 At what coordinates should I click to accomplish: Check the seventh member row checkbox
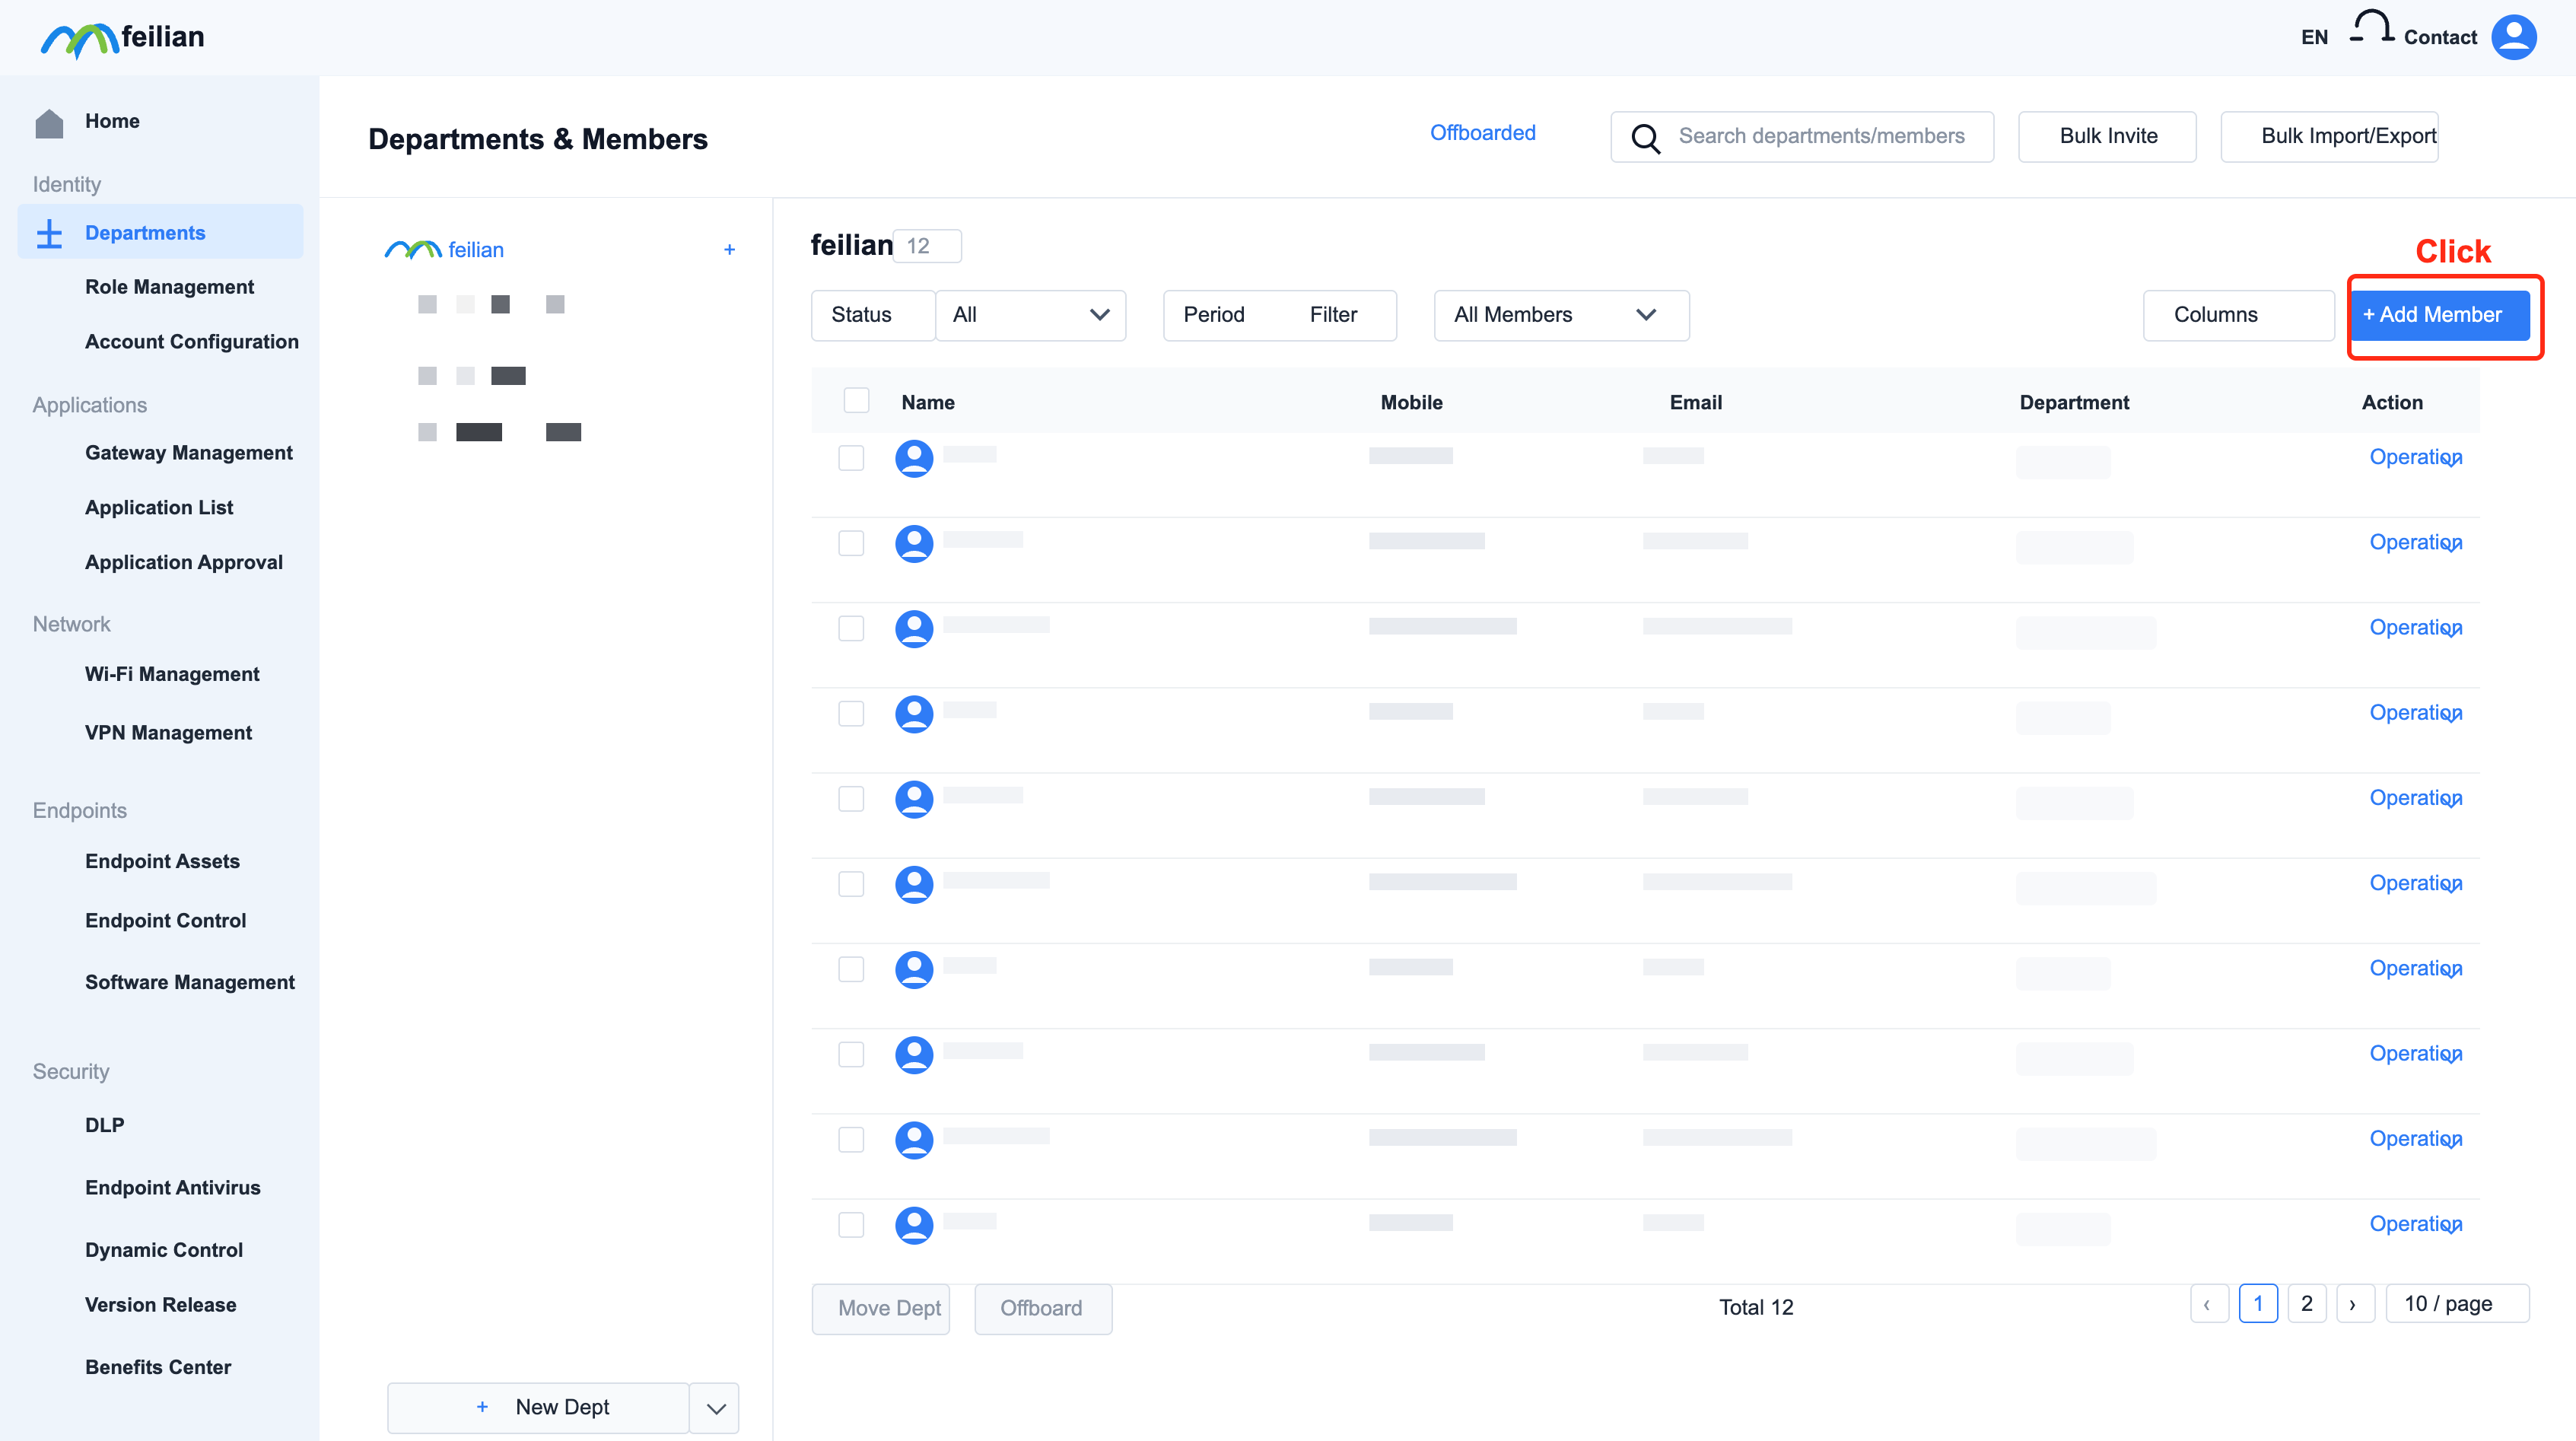tap(851, 969)
